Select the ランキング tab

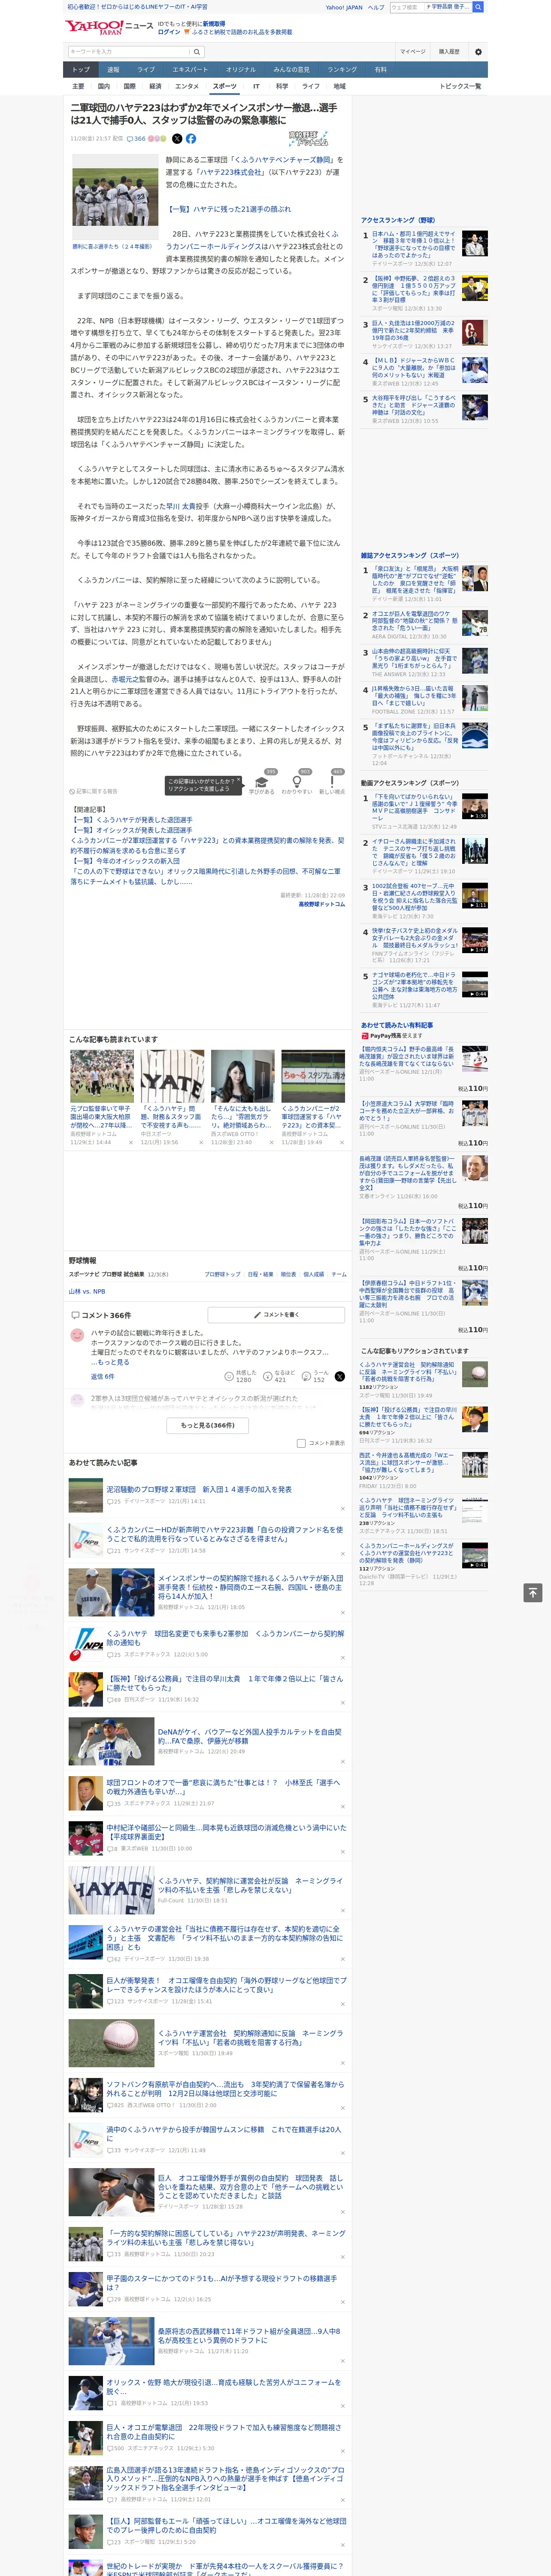(342, 70)
